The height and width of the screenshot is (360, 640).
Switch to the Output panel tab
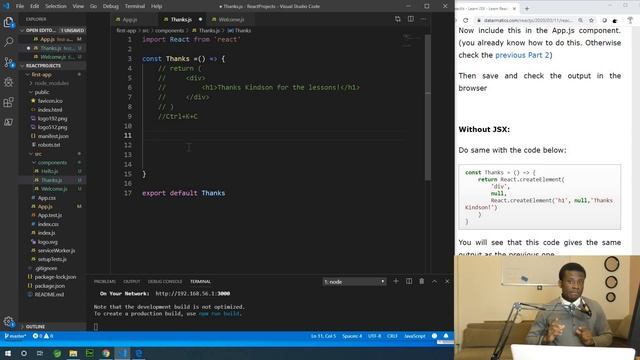tap(131, 282)
